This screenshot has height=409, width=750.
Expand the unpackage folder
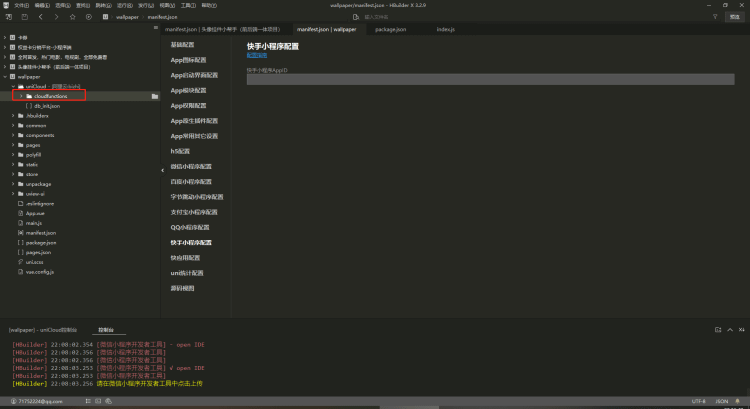[x=13, y=184]
